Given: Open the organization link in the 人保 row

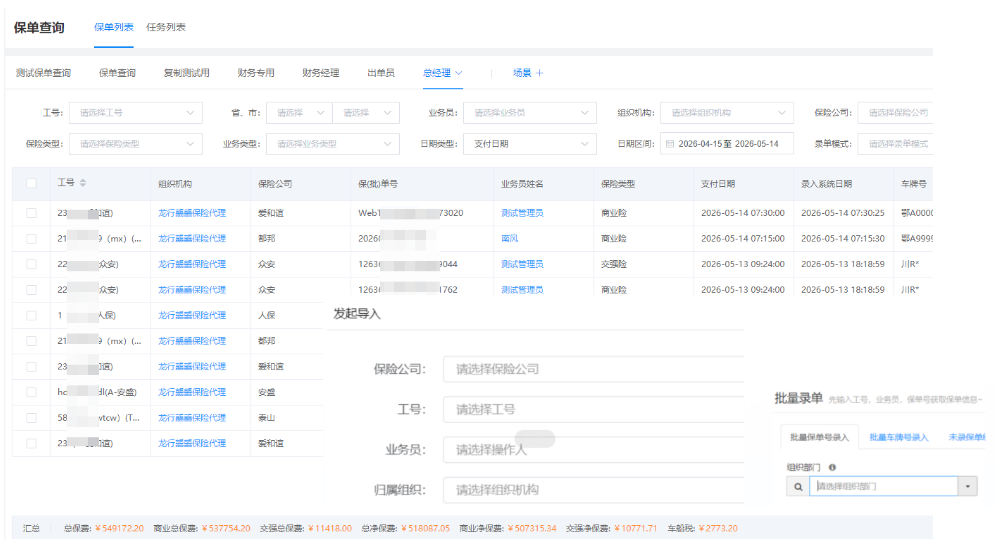Looking at the screenshot, I should point(192,315).
